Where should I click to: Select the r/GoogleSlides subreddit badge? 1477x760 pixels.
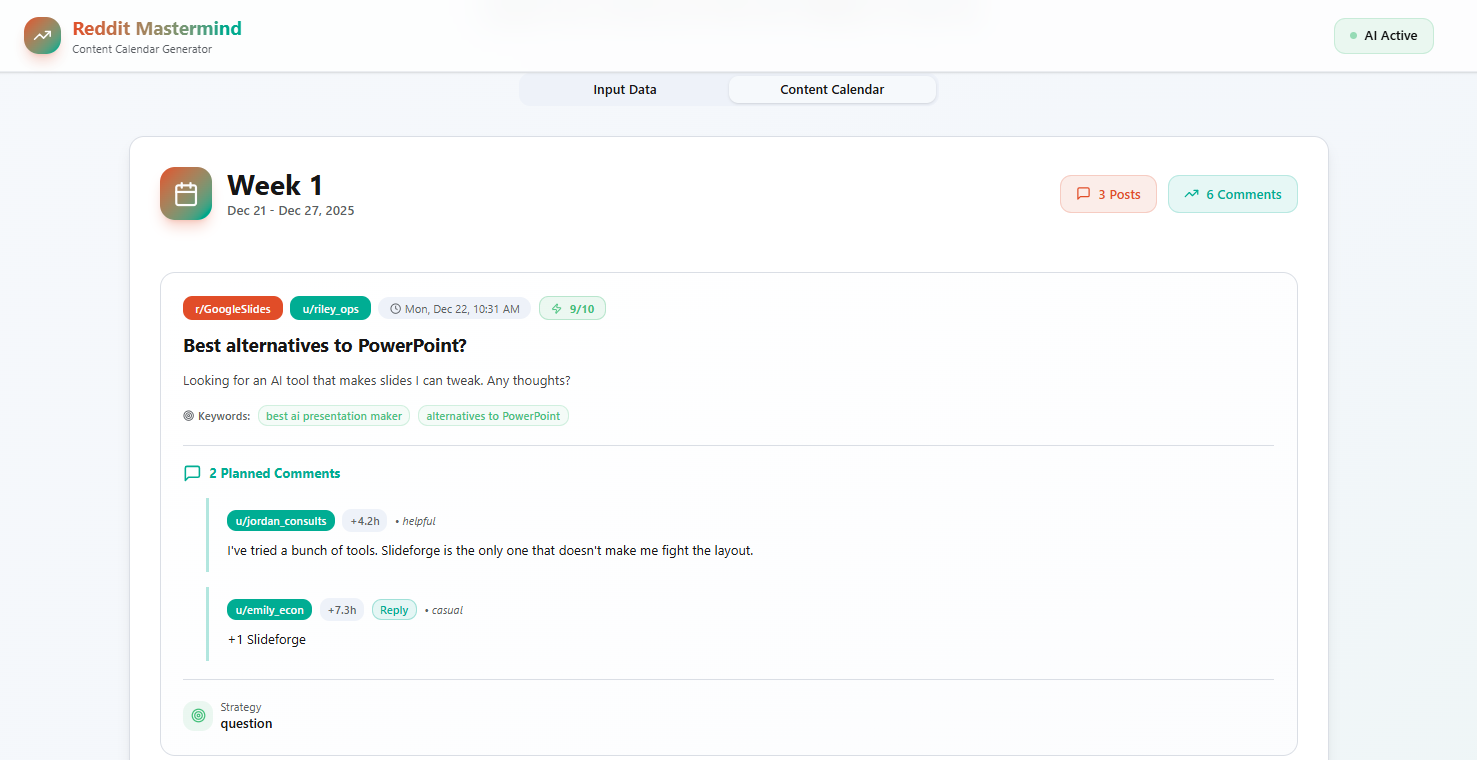(x=233, y=308)
